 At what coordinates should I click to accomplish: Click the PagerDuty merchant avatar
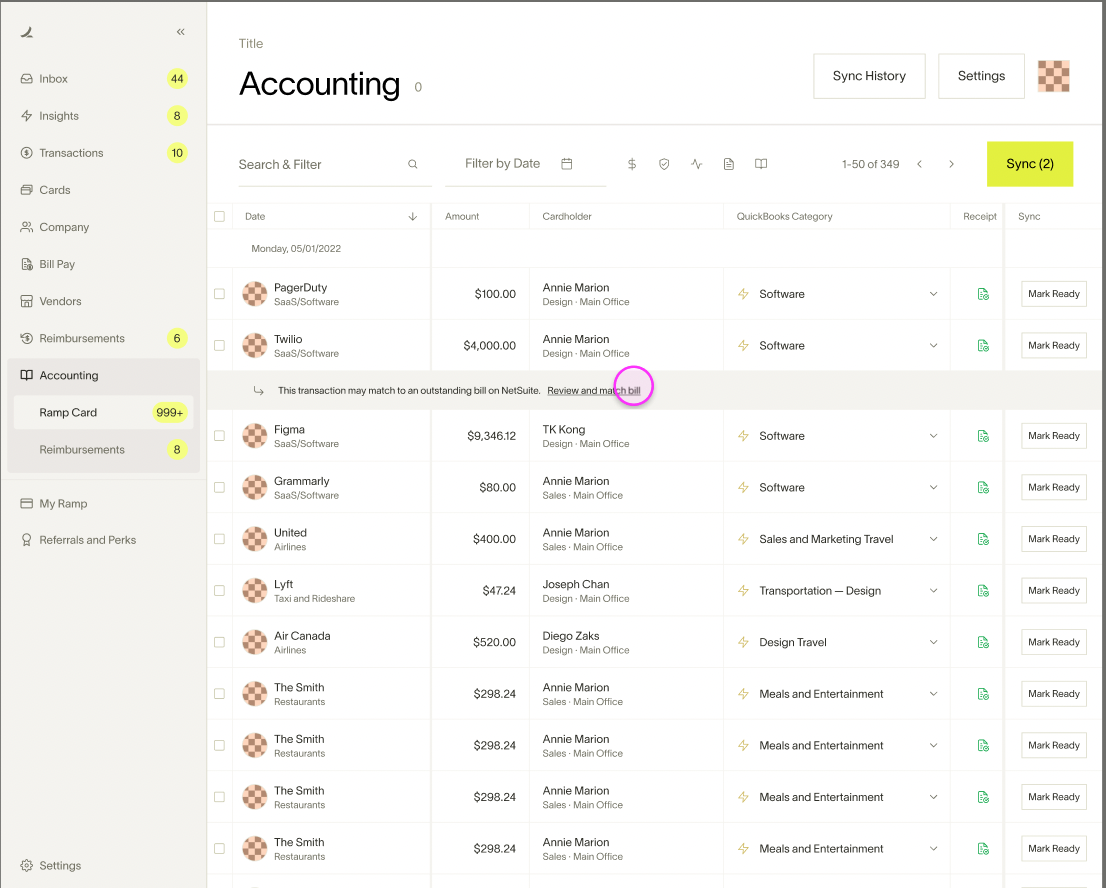point(255,293)
